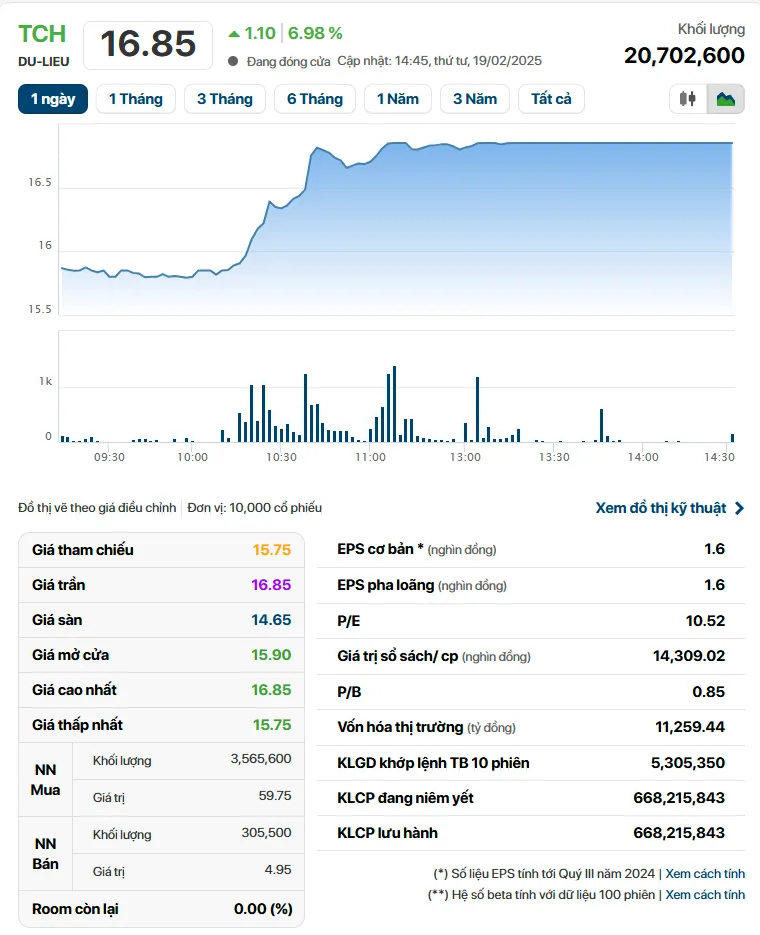760x935 pixels.
Task: Click the Giá sàn value 14.65
Action: pyautogui.click(x=271, y=620)
